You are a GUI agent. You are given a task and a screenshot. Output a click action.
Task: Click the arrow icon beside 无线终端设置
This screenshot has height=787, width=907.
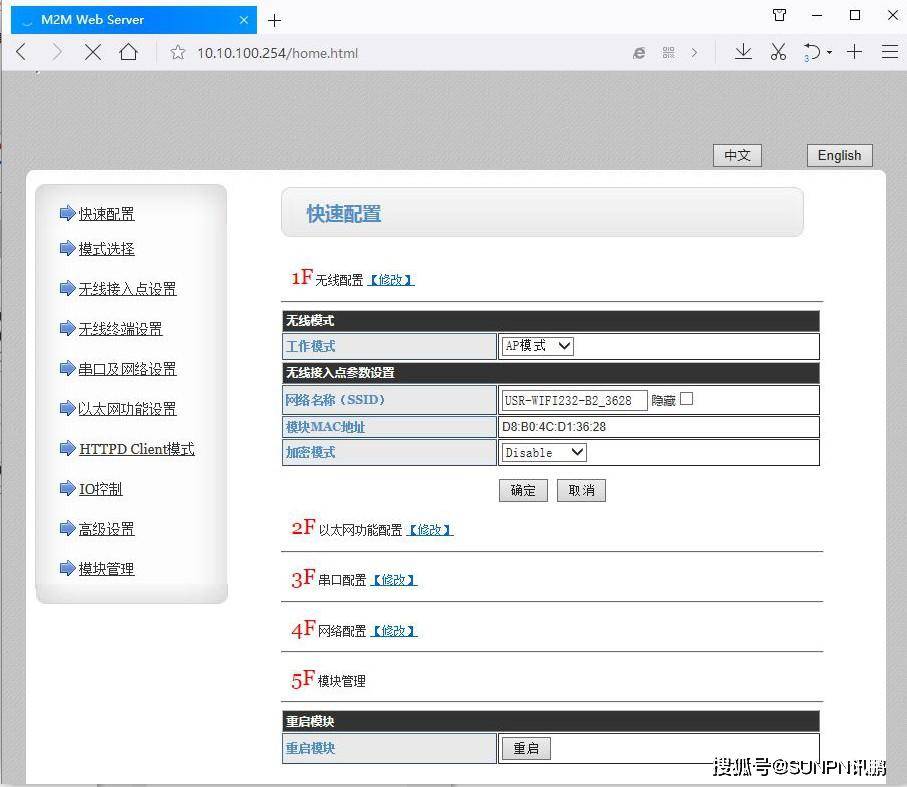pos(68,328)
